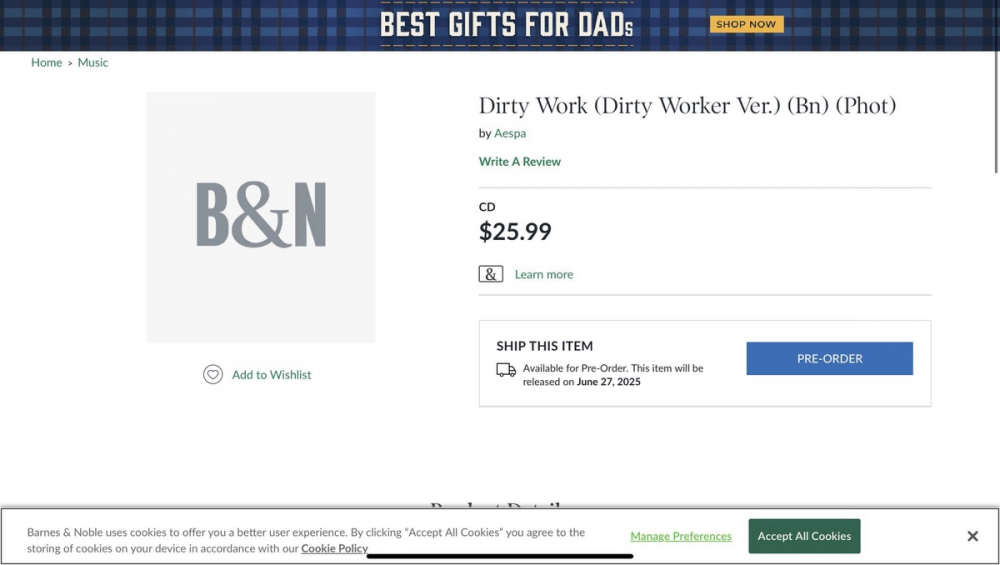Click the page's vertical scrollbar
Image resolution: width=1000 pixels, height=565 pixels.
995,110
